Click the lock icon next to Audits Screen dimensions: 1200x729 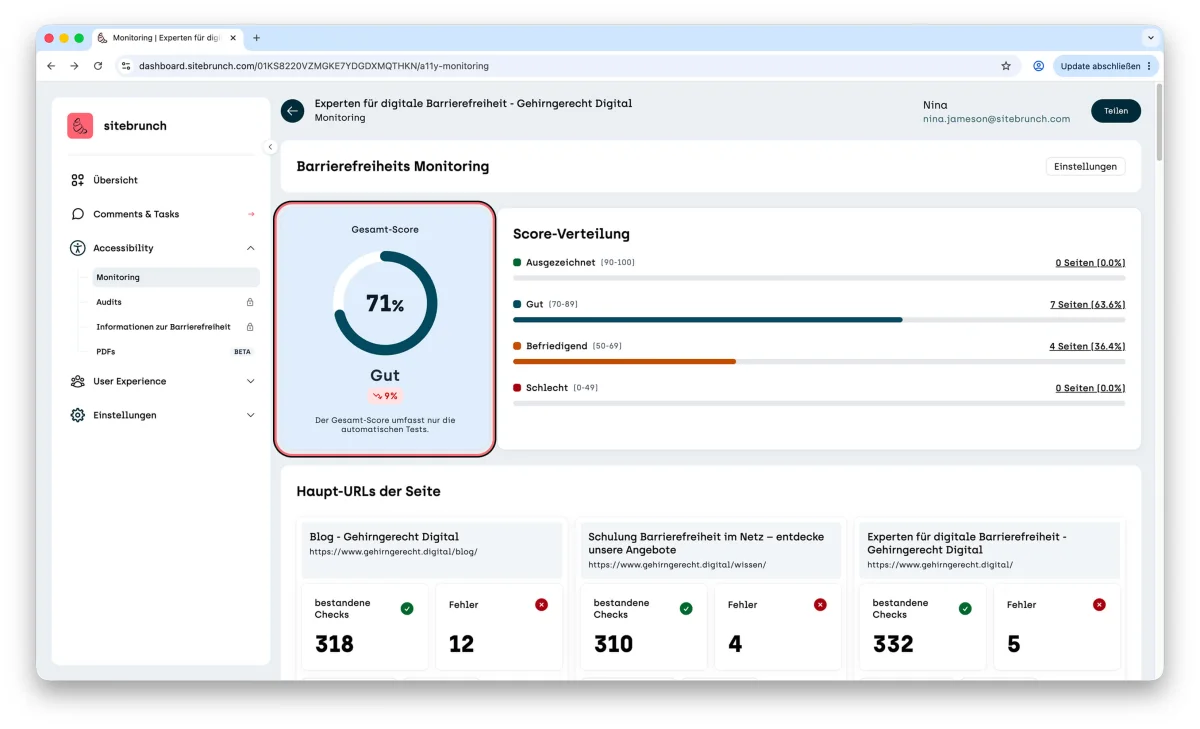tap(250, 302)
